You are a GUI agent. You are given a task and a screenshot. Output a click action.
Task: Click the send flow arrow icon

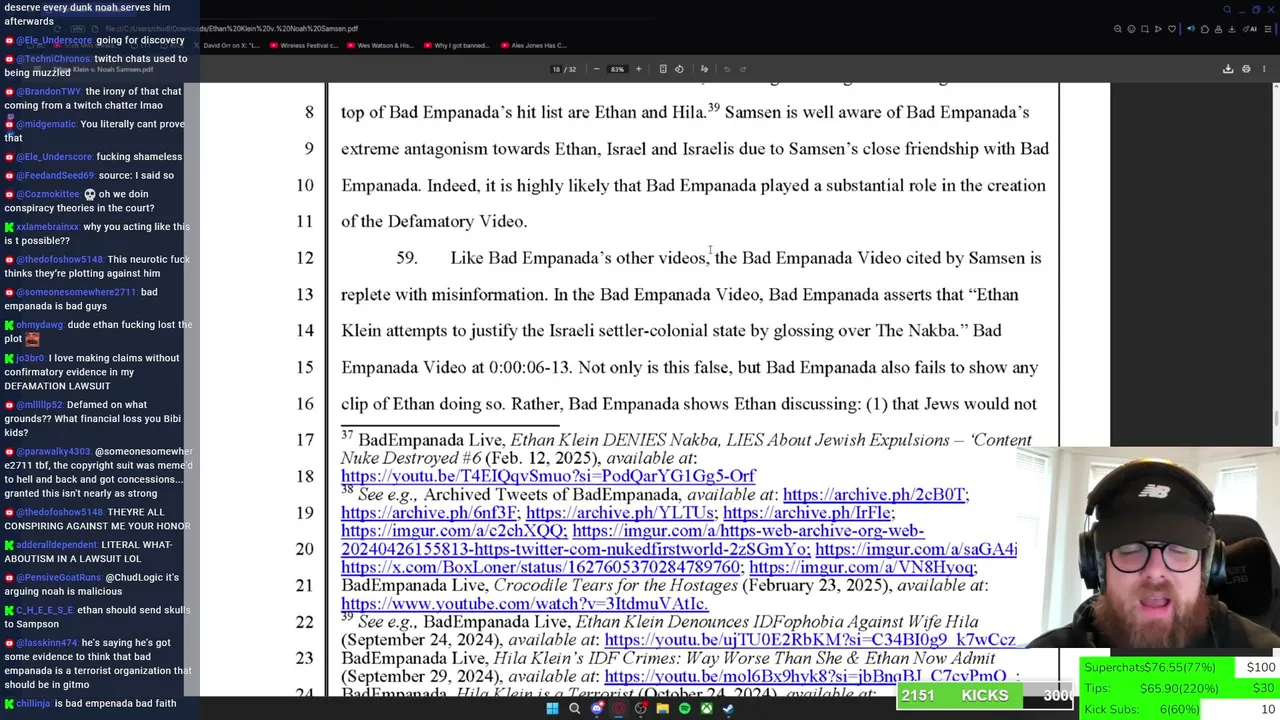(1158, 29)
